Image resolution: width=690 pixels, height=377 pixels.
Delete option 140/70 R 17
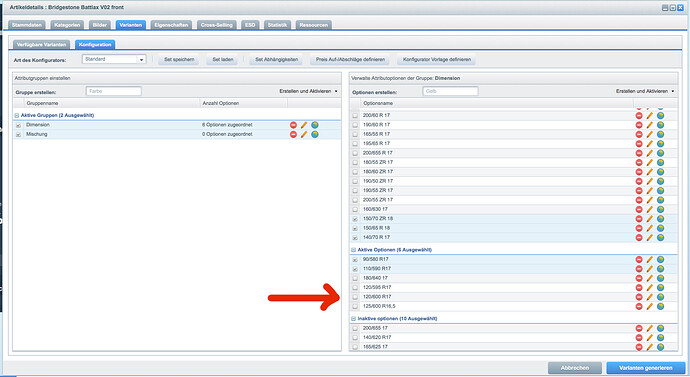[639, 238]
